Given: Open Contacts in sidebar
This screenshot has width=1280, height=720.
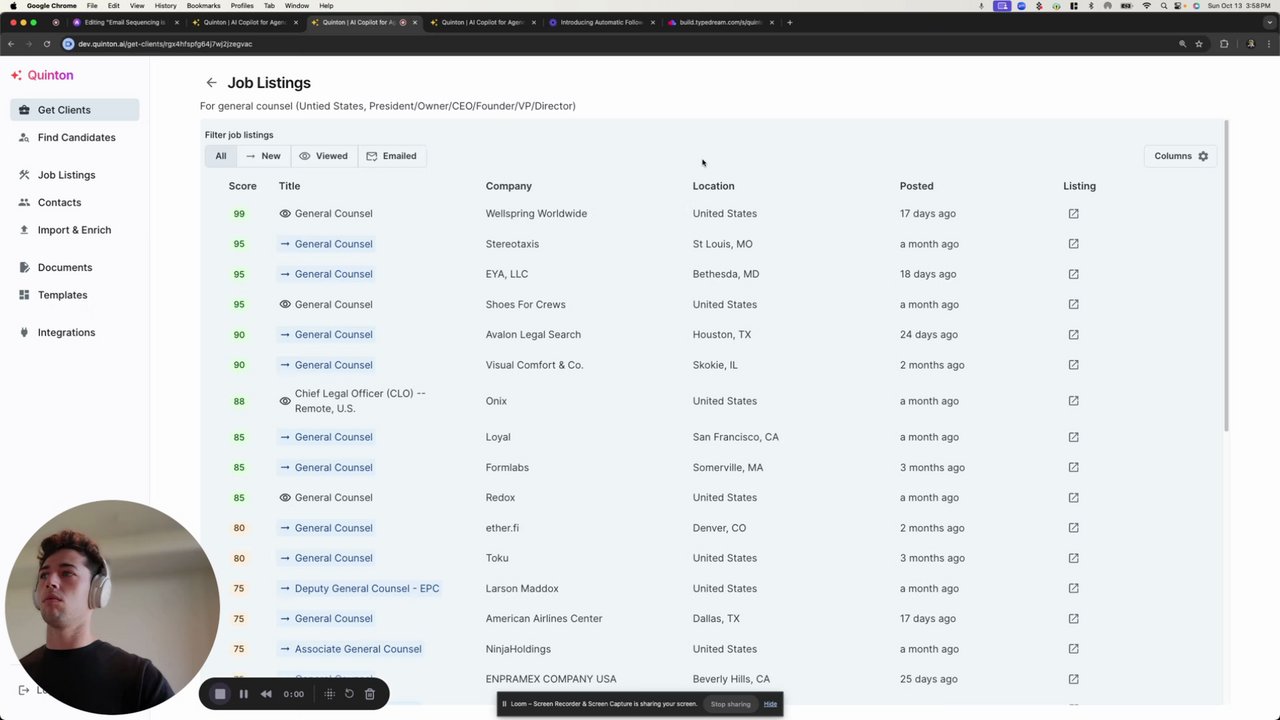Looking at the screenshot, I should point(75,202).
